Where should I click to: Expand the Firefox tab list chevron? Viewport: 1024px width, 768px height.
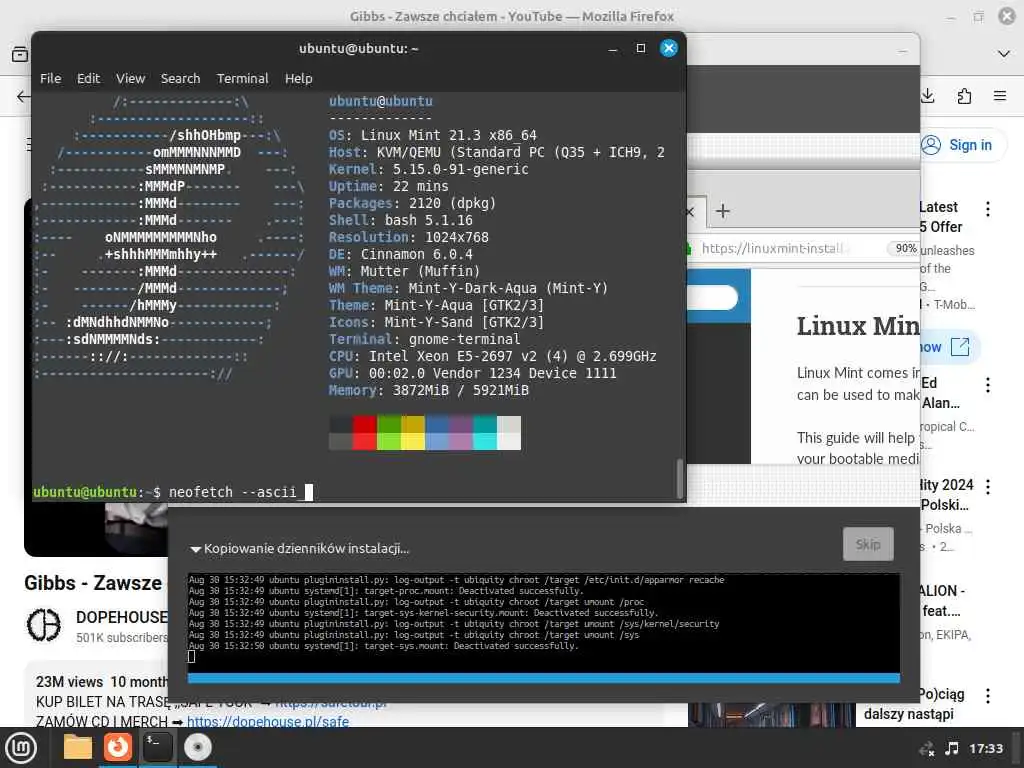click(1004, 54)
